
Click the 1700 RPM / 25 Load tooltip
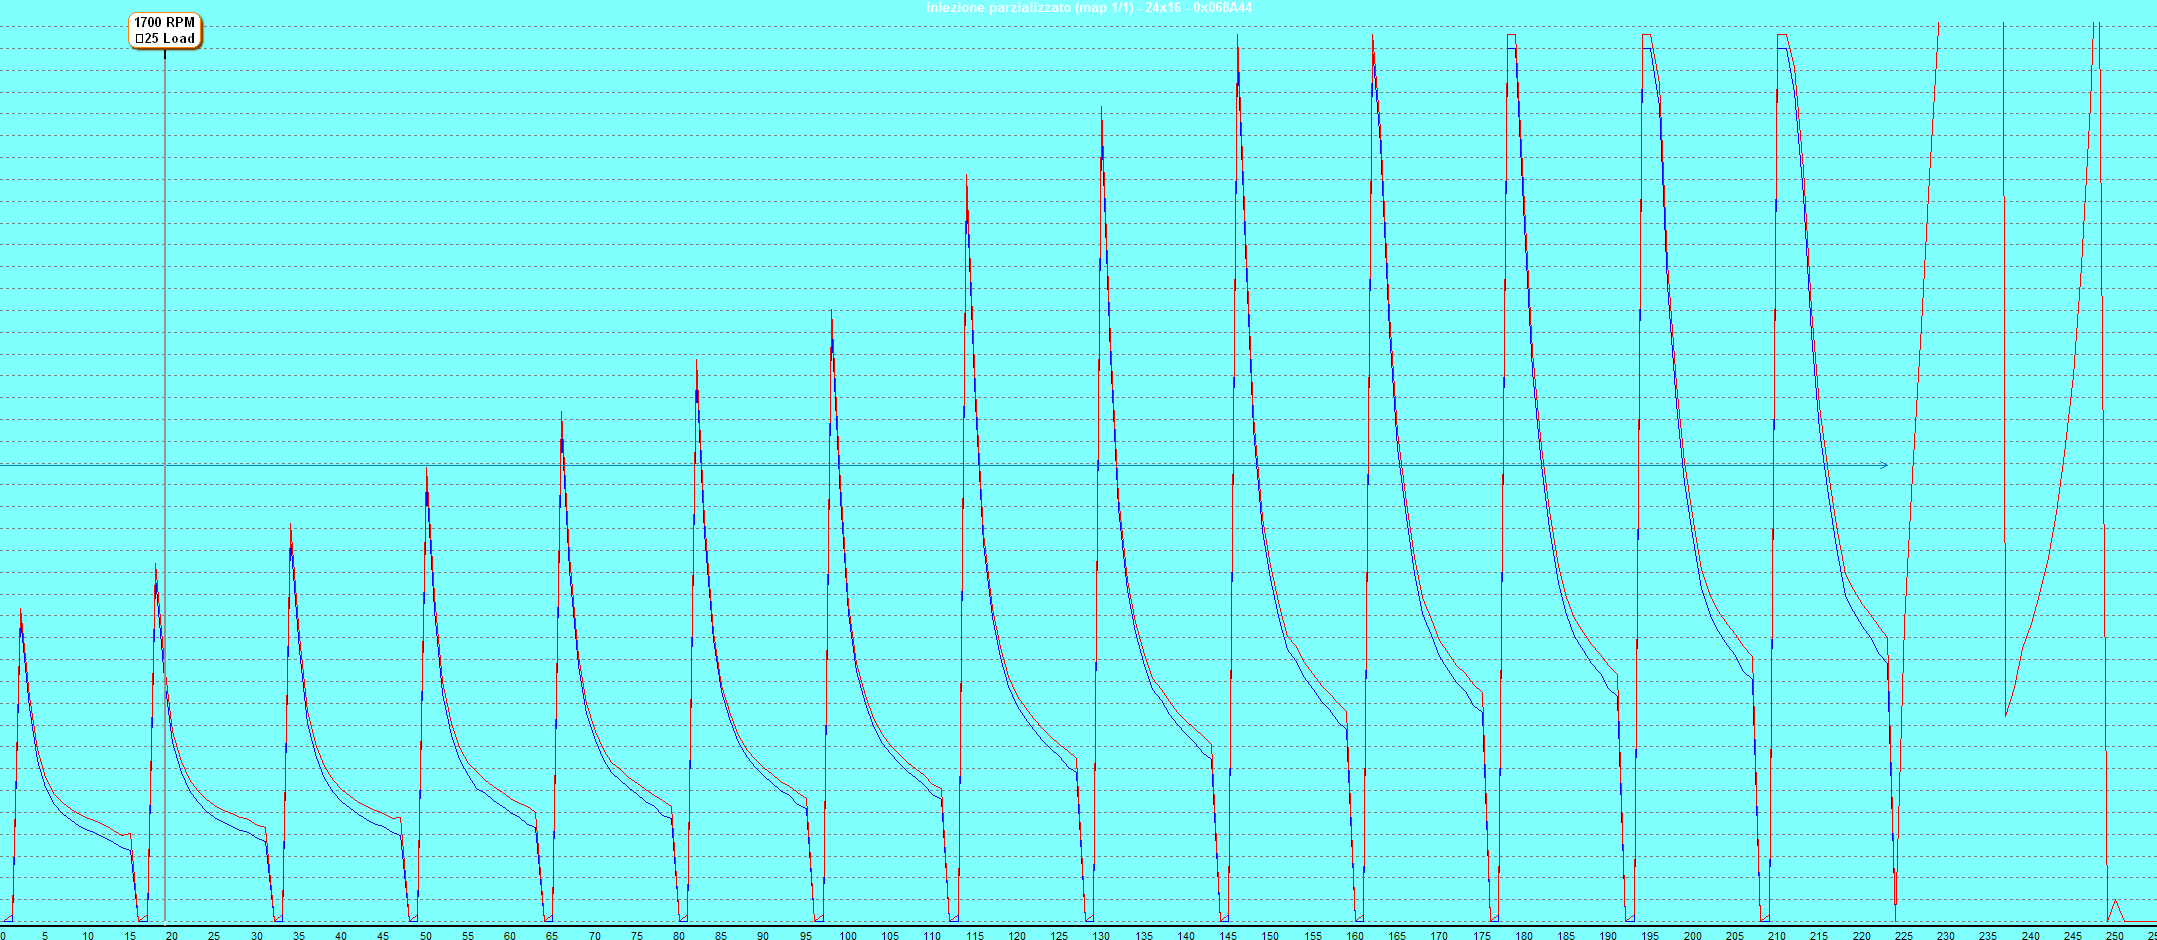(x=165, y=30)
